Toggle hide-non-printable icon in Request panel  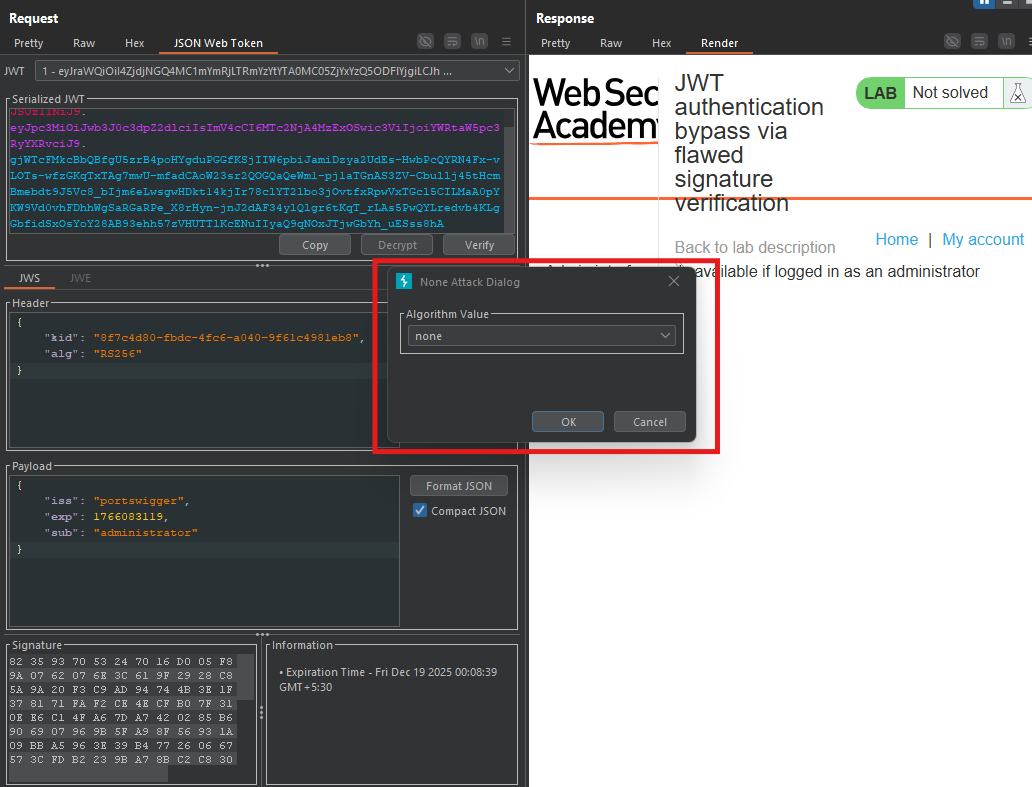[x=426, y=41]
